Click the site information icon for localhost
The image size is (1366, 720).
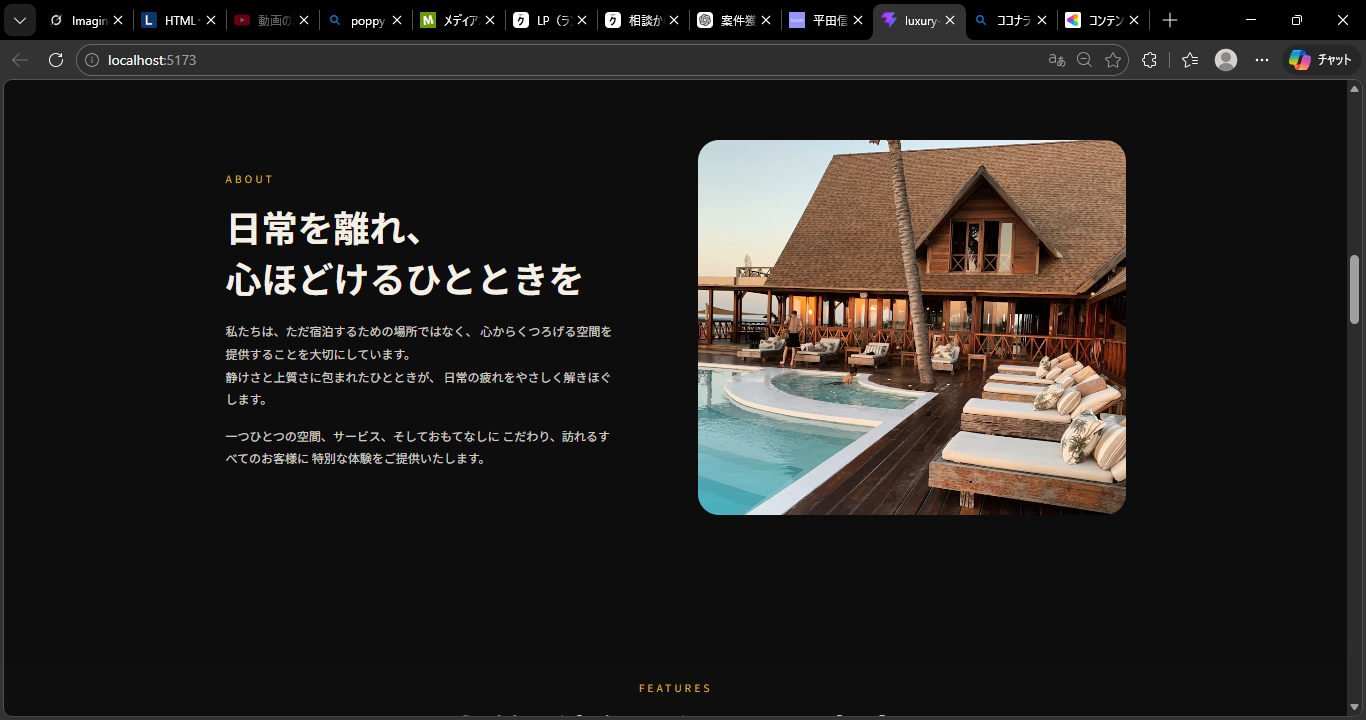coord(90,59)
